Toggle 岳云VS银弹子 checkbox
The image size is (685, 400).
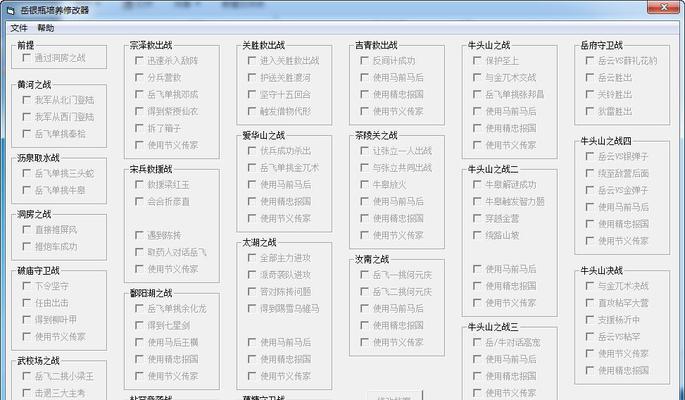(590, 156)
